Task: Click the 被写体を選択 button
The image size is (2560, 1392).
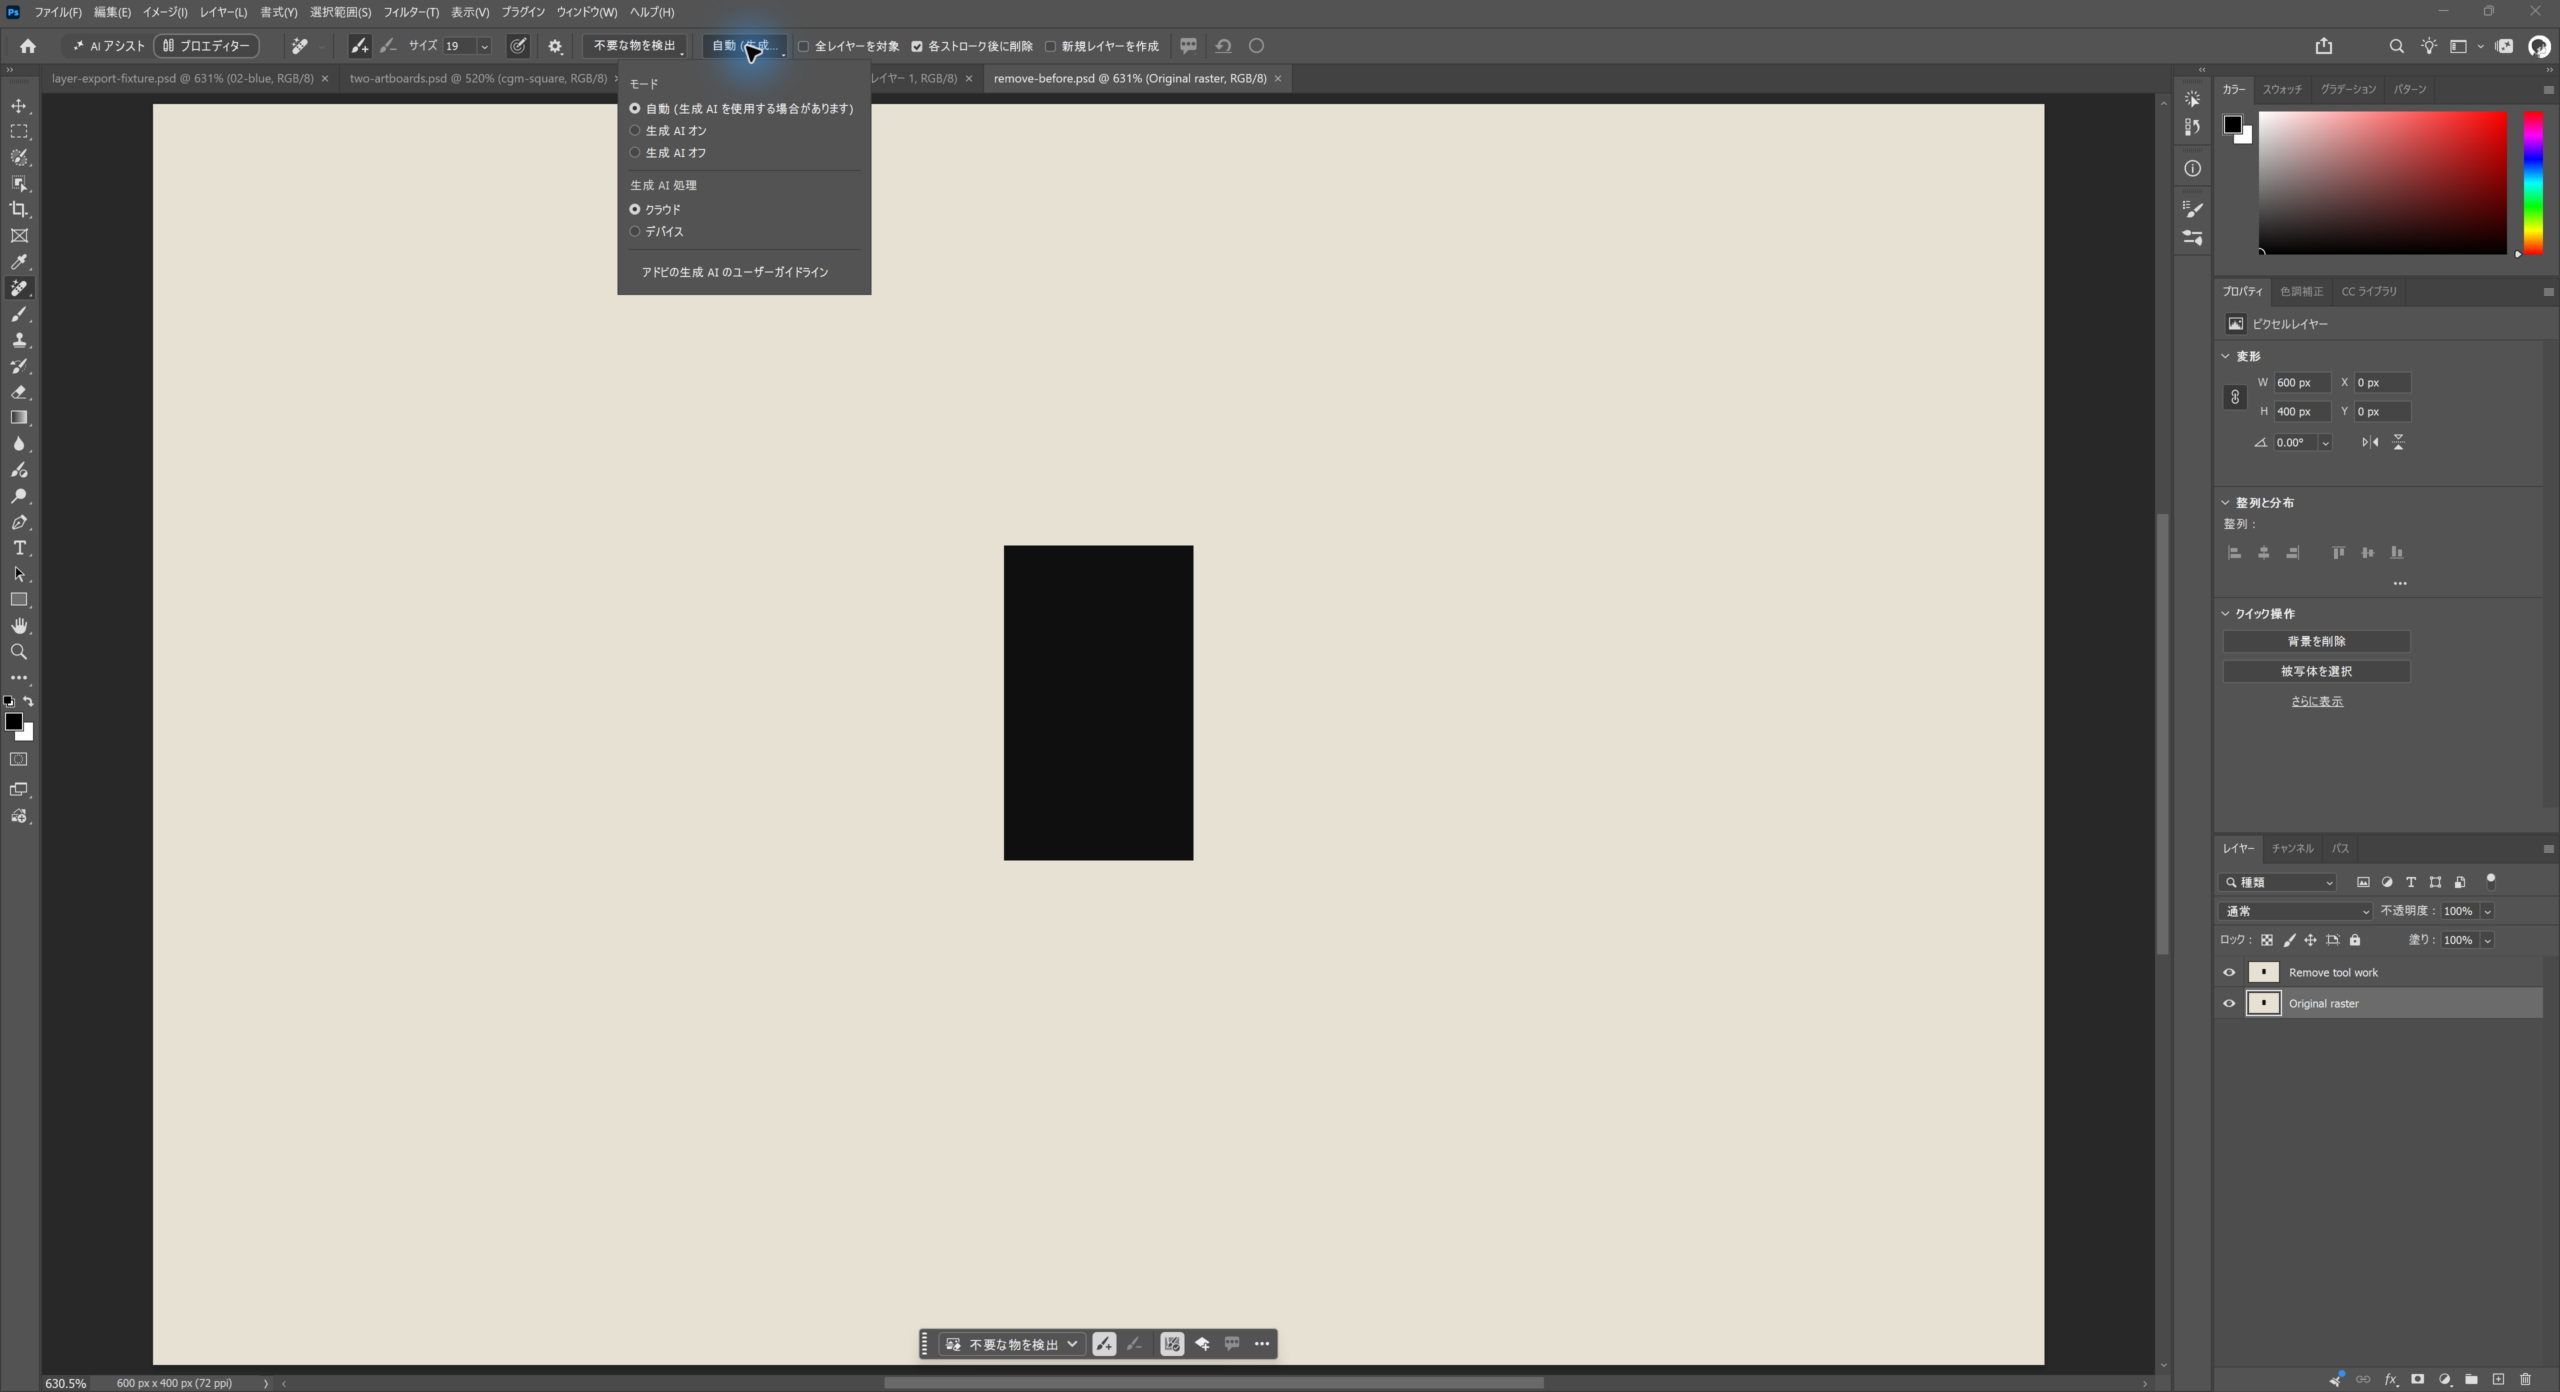Action: tap(2316, 672)
